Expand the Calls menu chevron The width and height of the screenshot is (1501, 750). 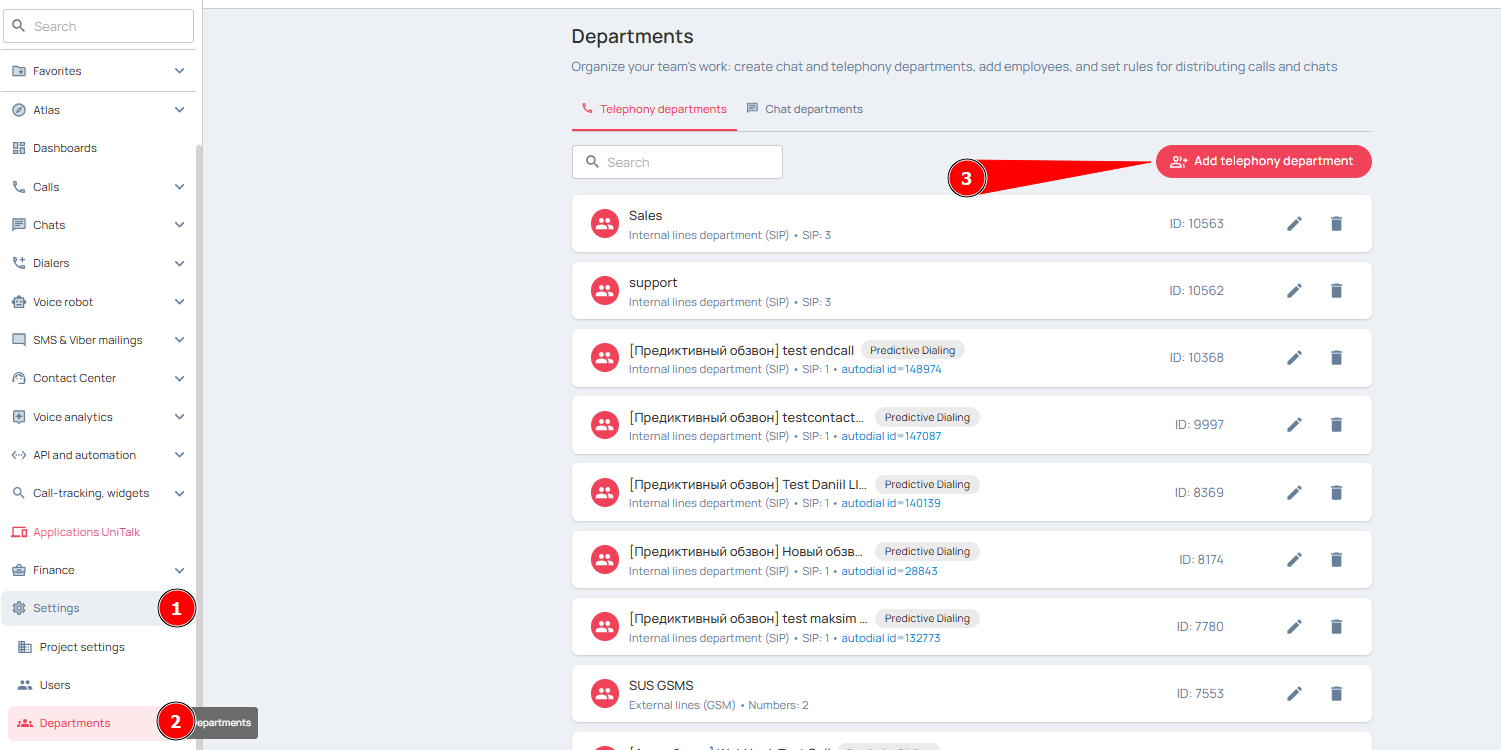(x=180, y=187)
